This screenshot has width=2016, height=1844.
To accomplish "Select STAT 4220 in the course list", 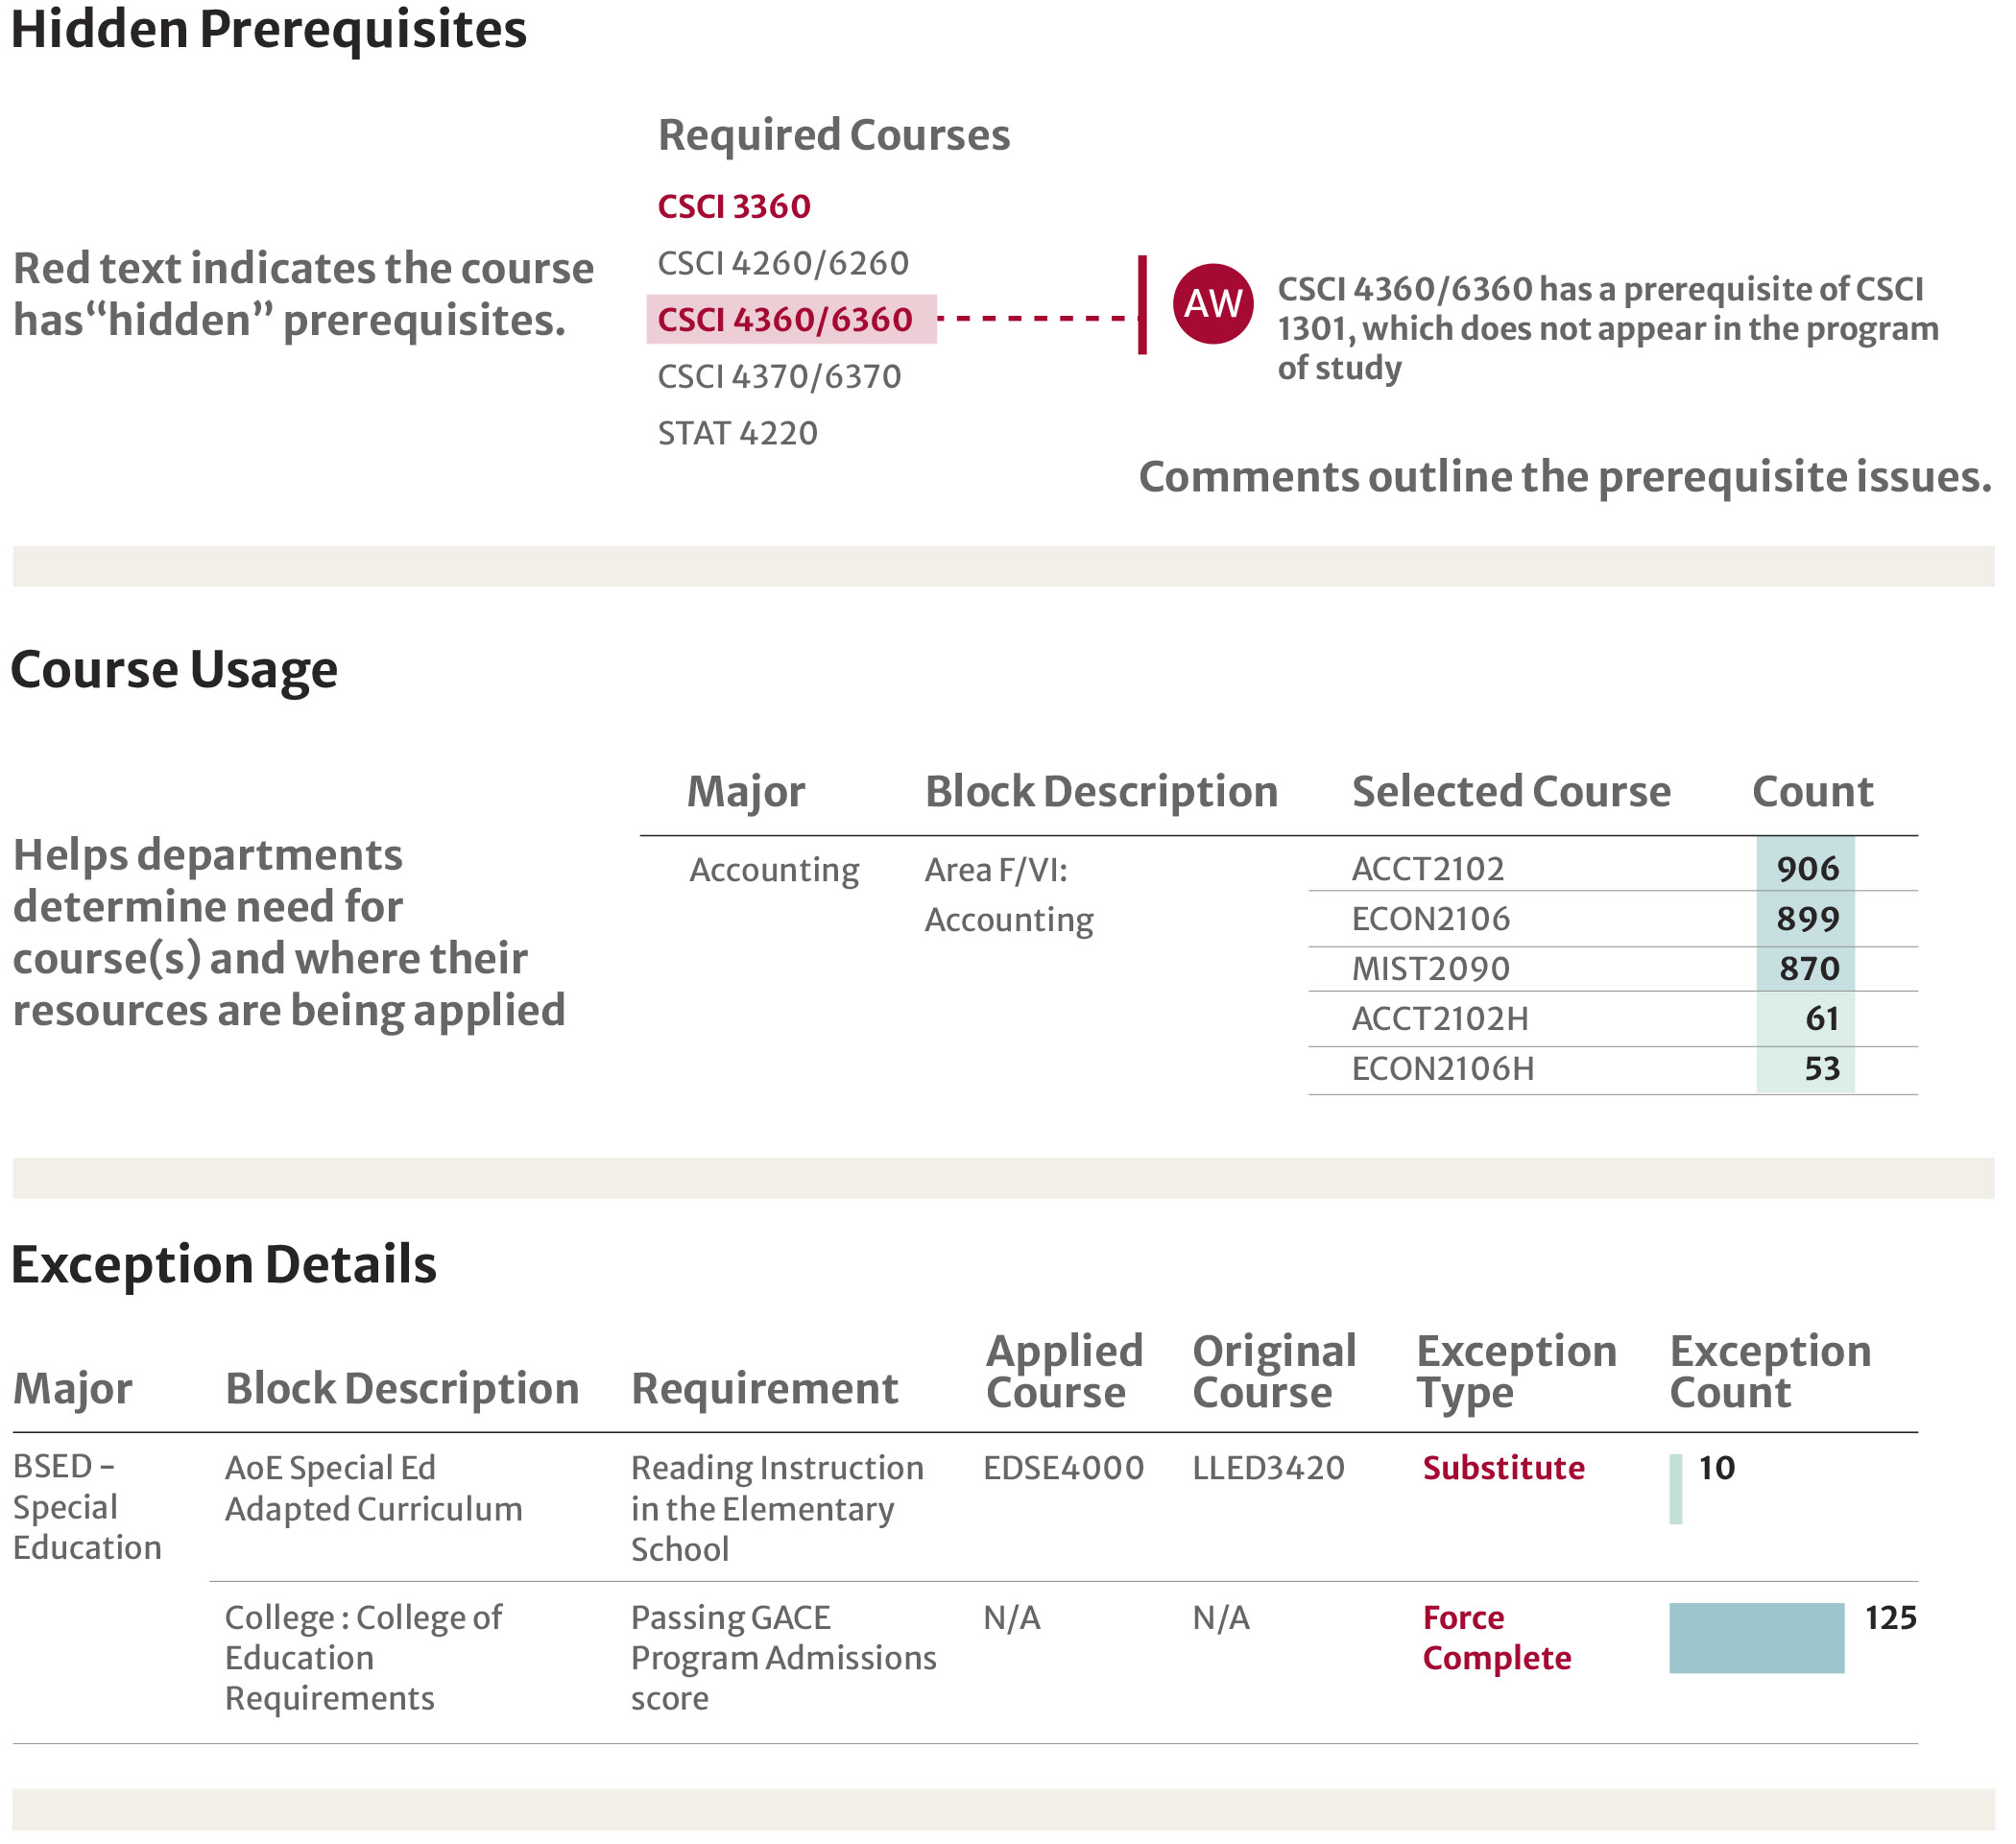I will tap(737, 434).
